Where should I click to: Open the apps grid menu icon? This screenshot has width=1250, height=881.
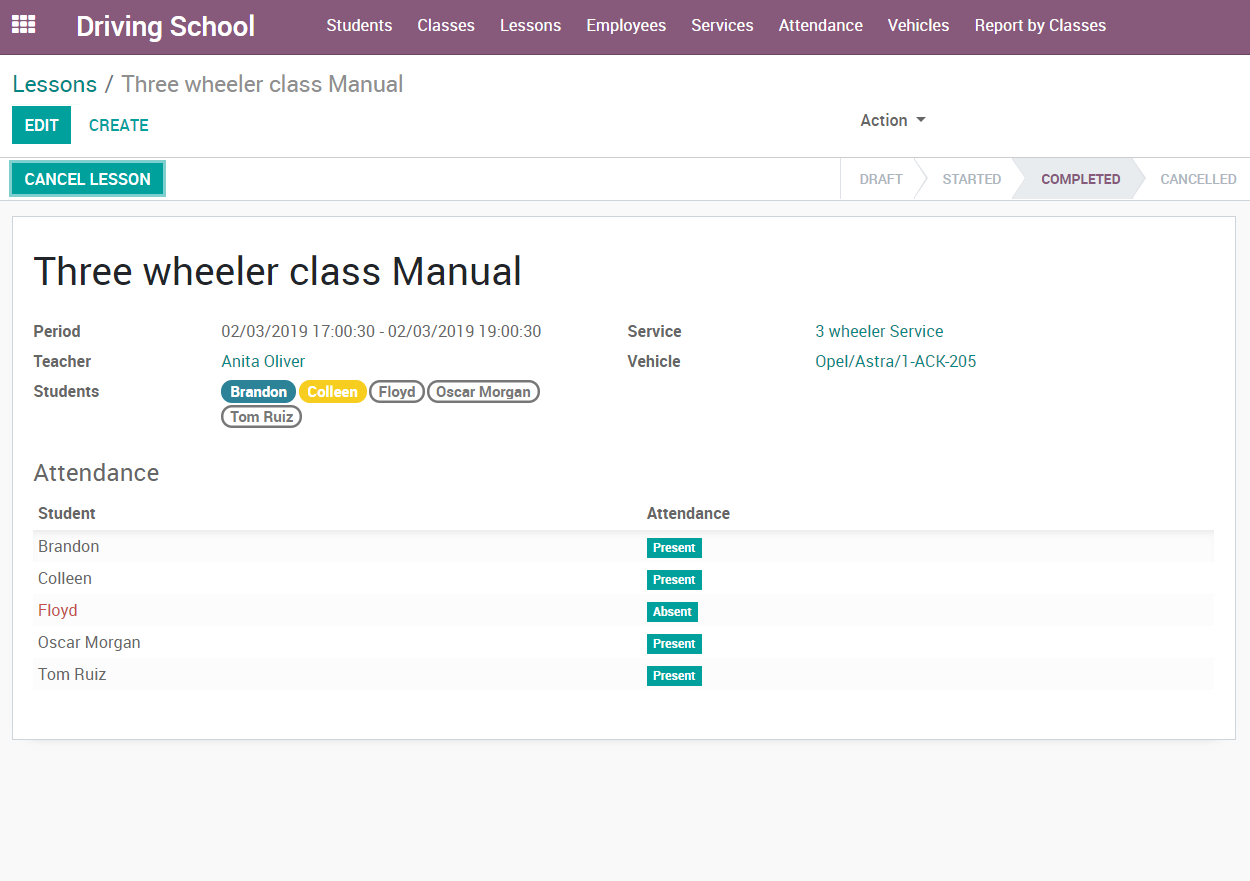pos(23,25)
